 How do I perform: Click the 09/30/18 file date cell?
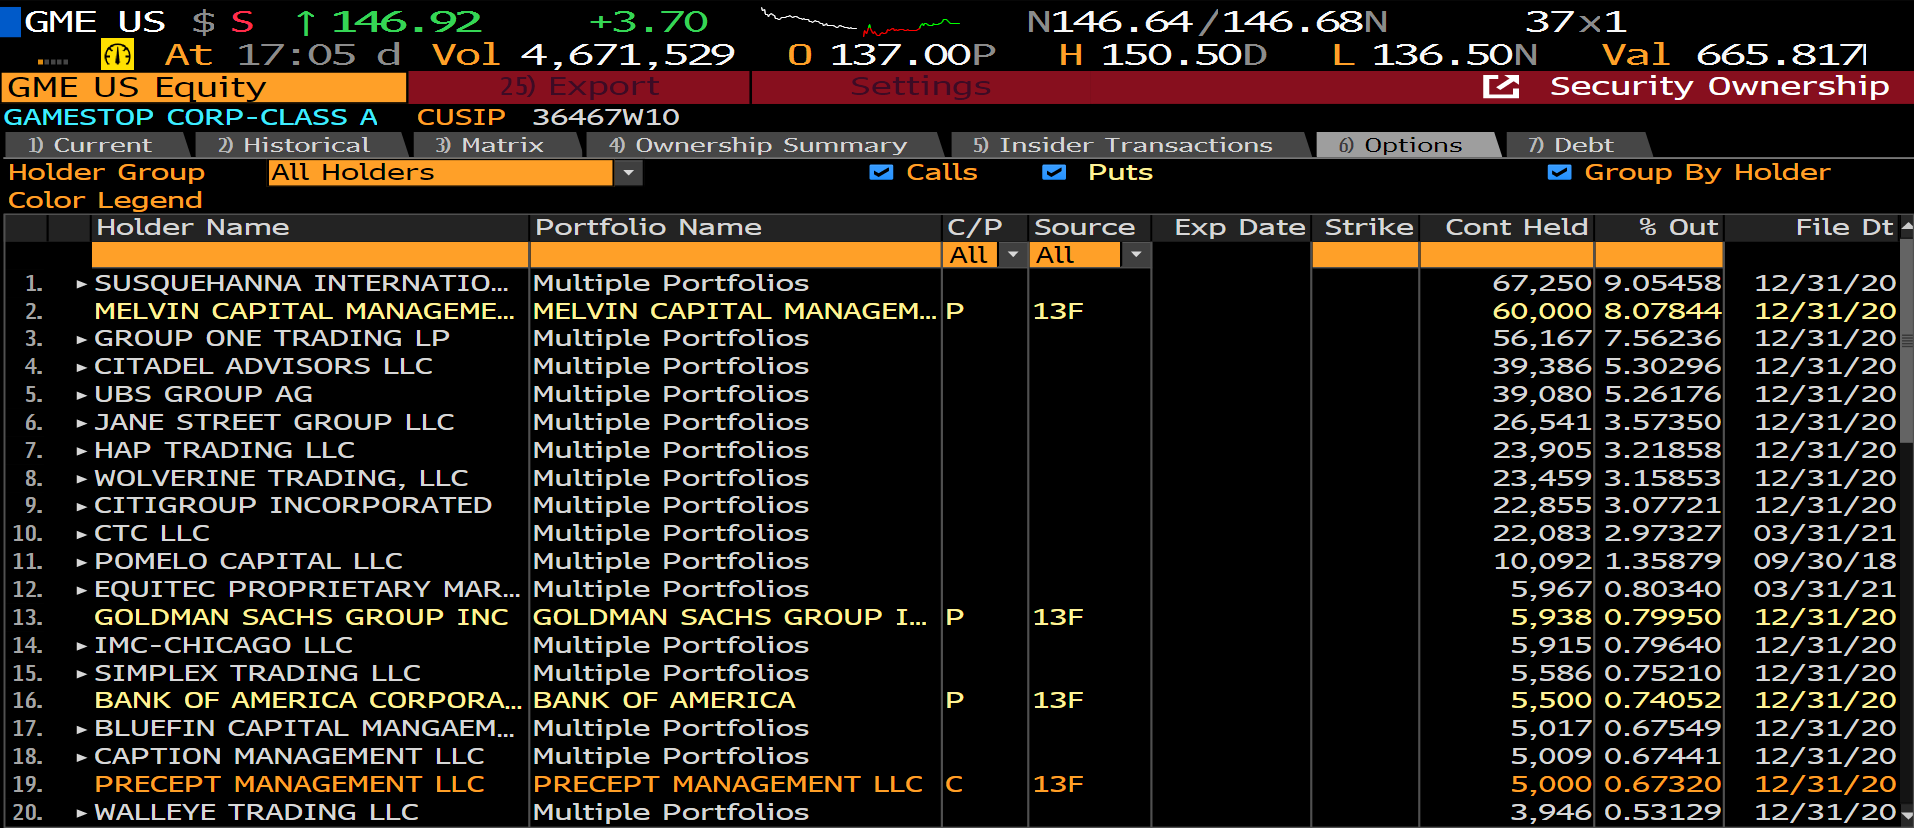pos(1825,562)
